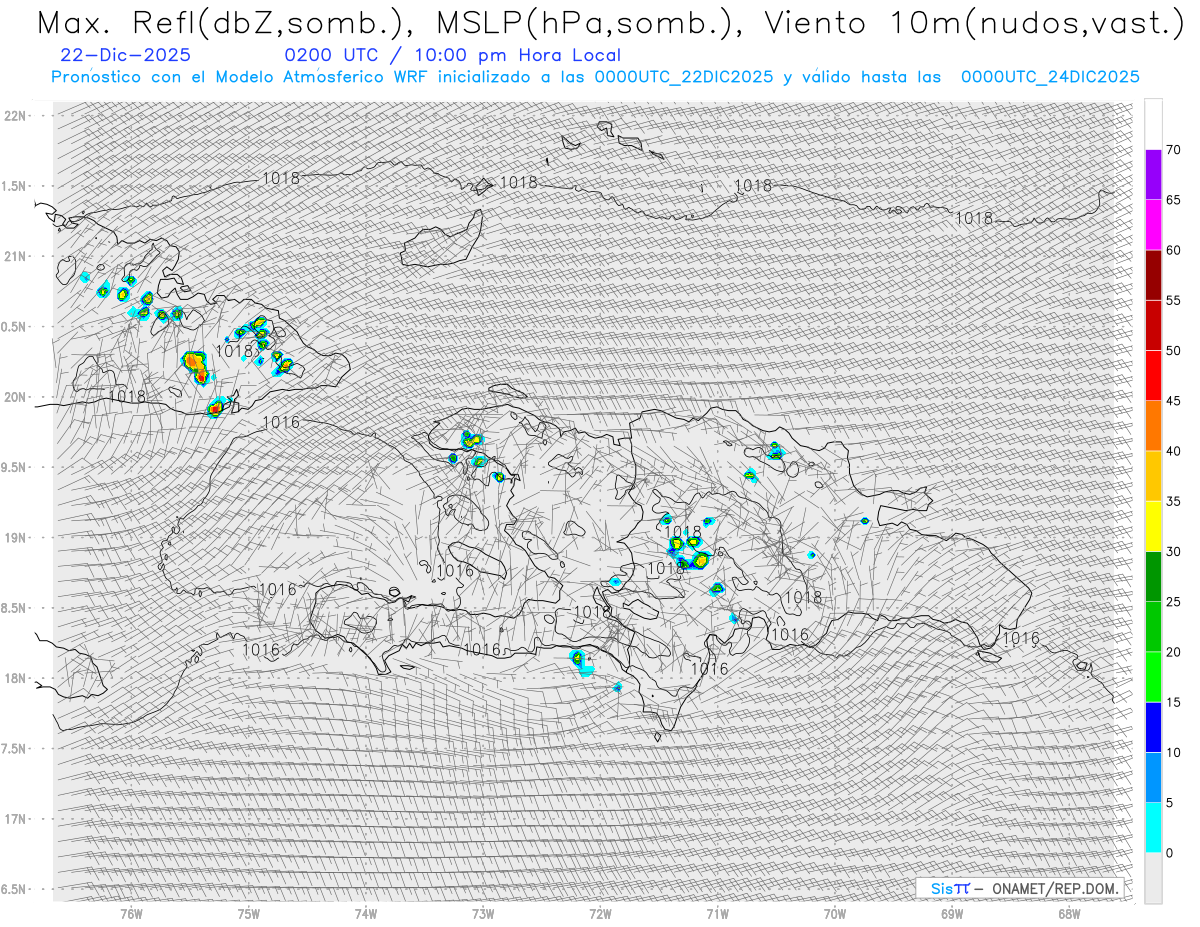1200x927 pixels.
Task: Click the '22N' latitude label
Action: [14, 116]
